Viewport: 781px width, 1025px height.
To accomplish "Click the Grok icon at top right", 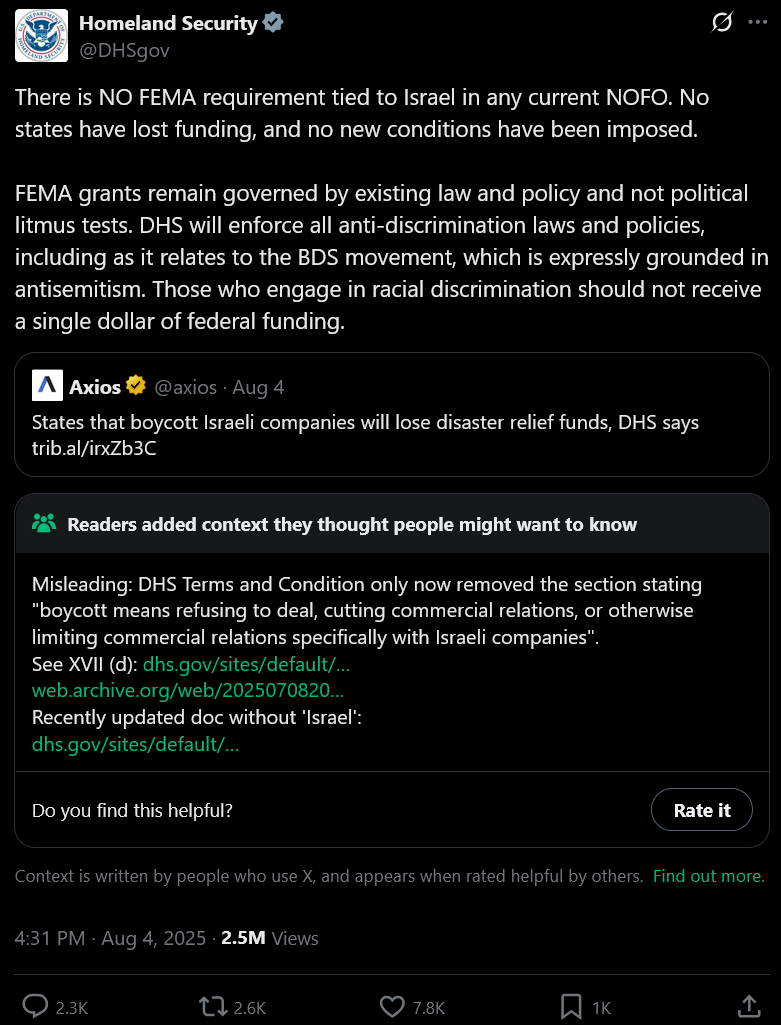I will (722, 23).
